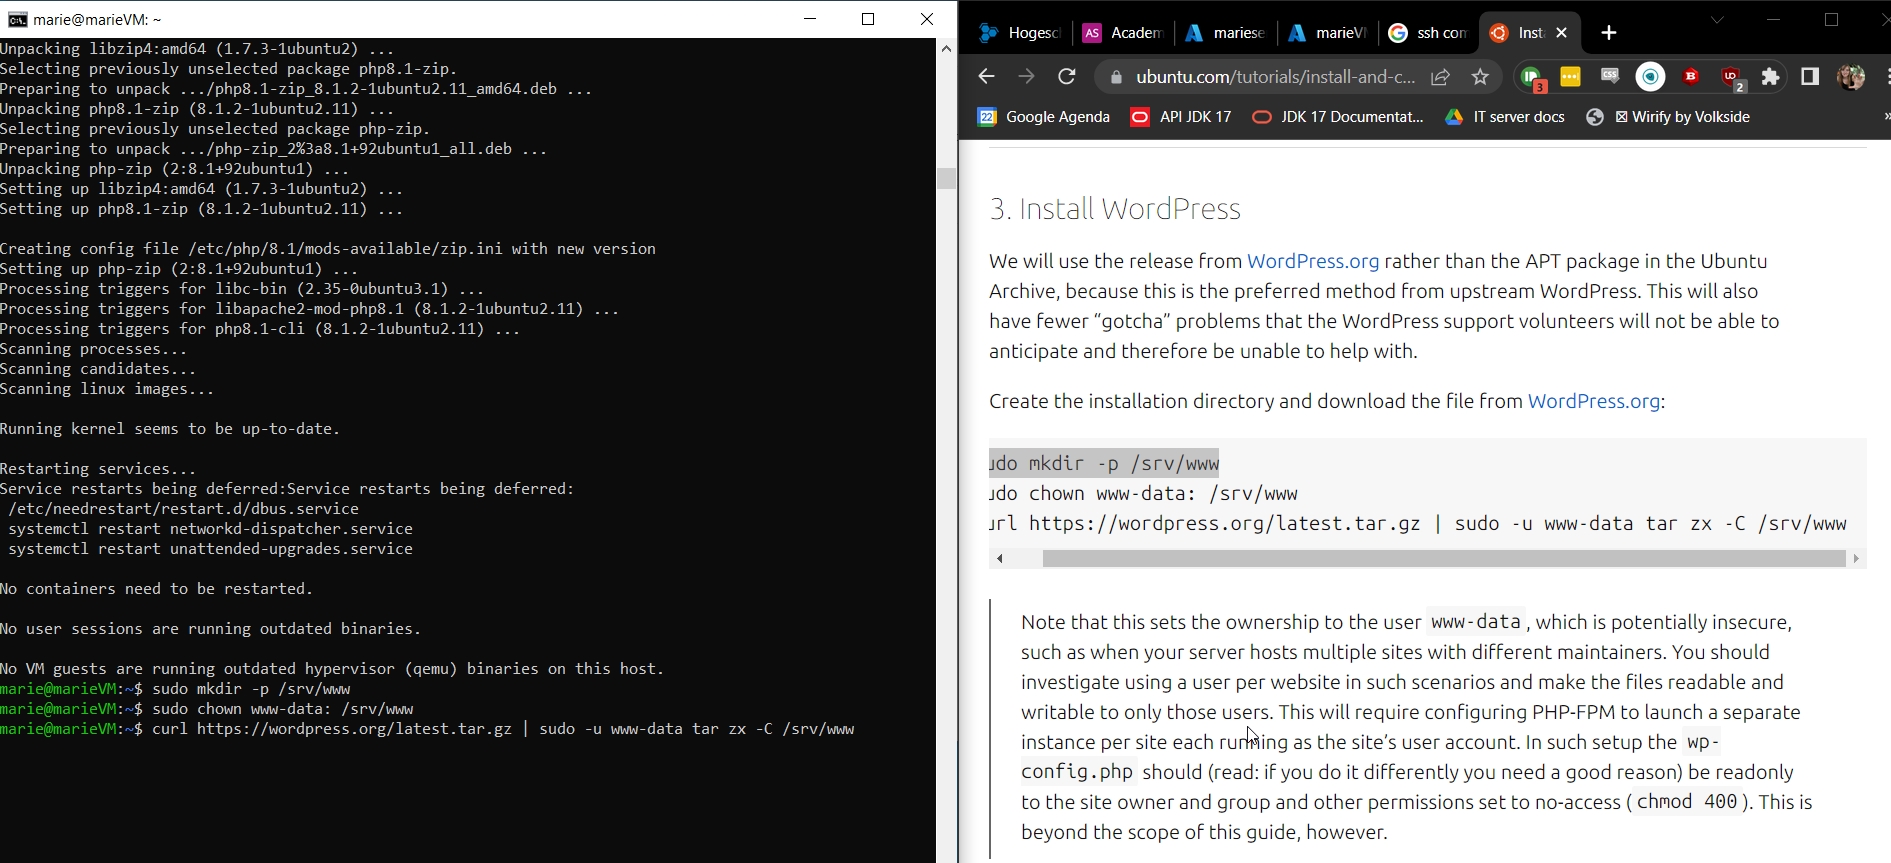Click the terminal scrollbar up arrow

point(946,49)
